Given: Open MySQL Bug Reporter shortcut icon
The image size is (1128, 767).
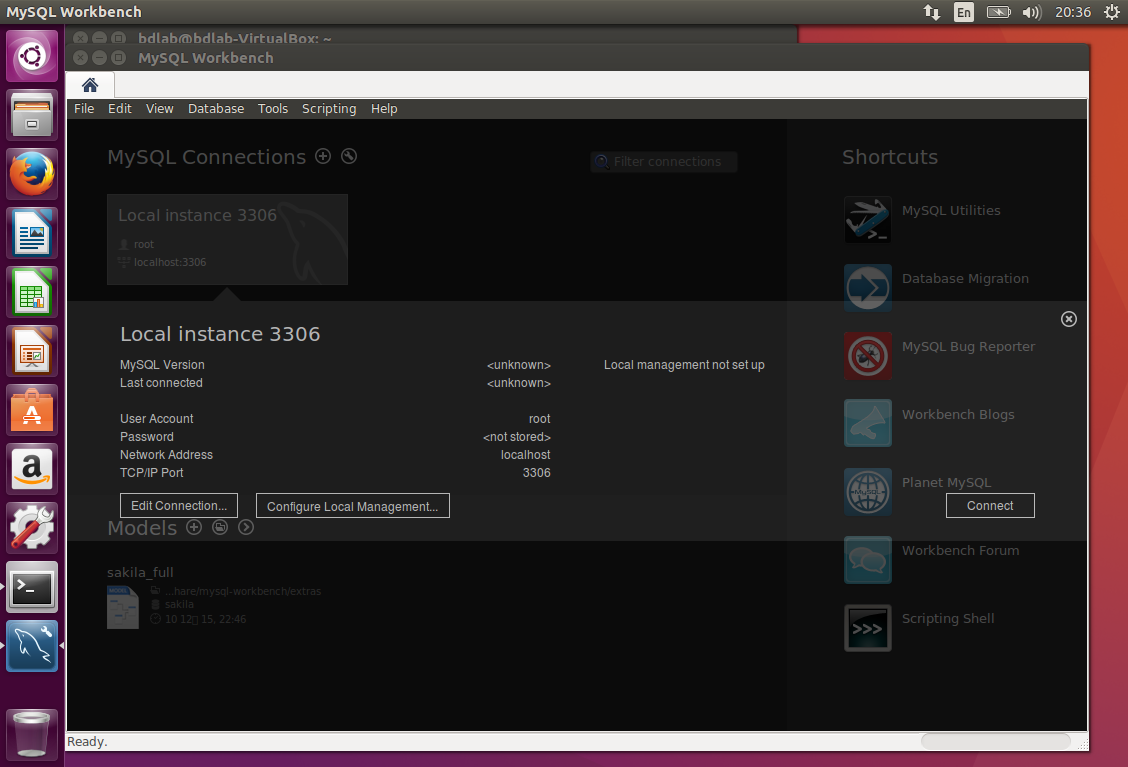Looking at the screenshot, I should [868, 355].
